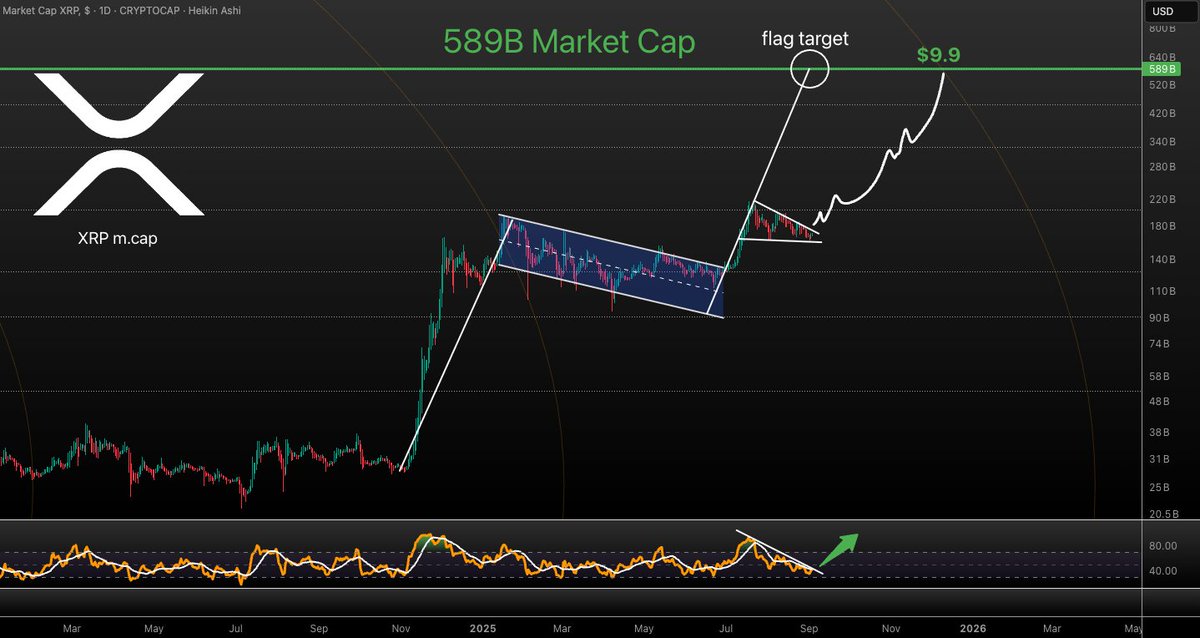Click the 80.00 level on the oscillator scale
Viewport: 1200px width, 638px height.
[1162, 546]
